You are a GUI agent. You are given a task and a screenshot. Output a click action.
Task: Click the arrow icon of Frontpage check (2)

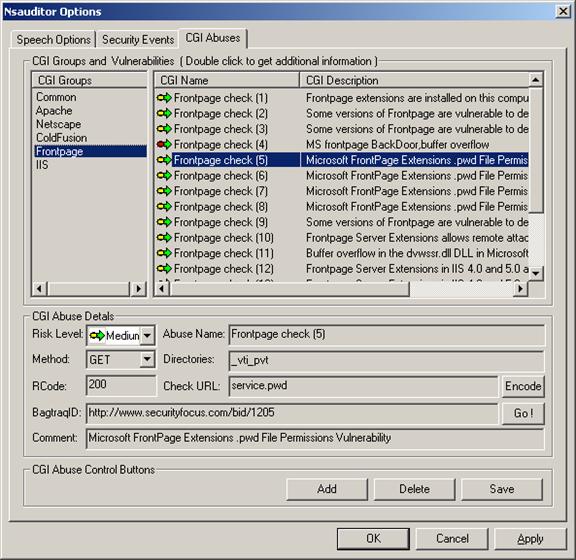[x=164, y=113]
